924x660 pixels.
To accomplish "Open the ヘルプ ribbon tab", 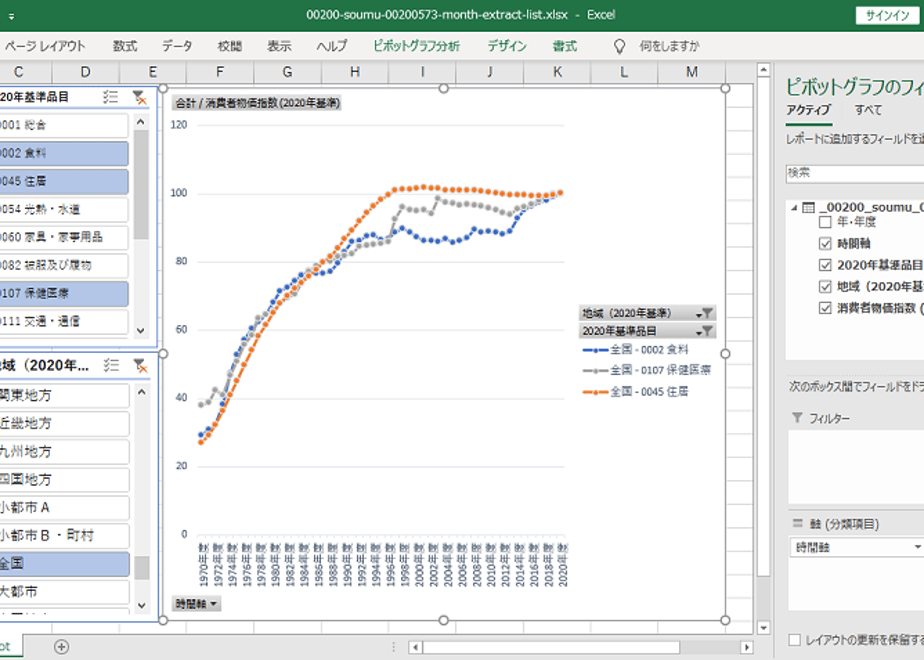I will [332, 46].
